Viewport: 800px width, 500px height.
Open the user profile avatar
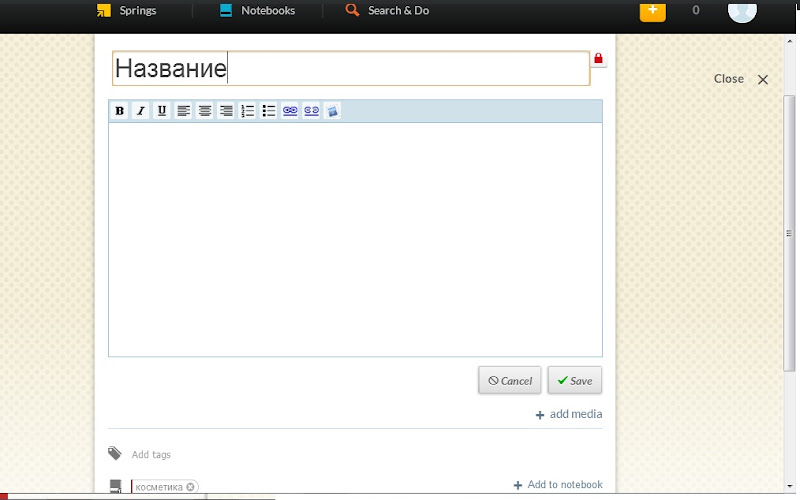pyautogui.click(x=742, y=12)
